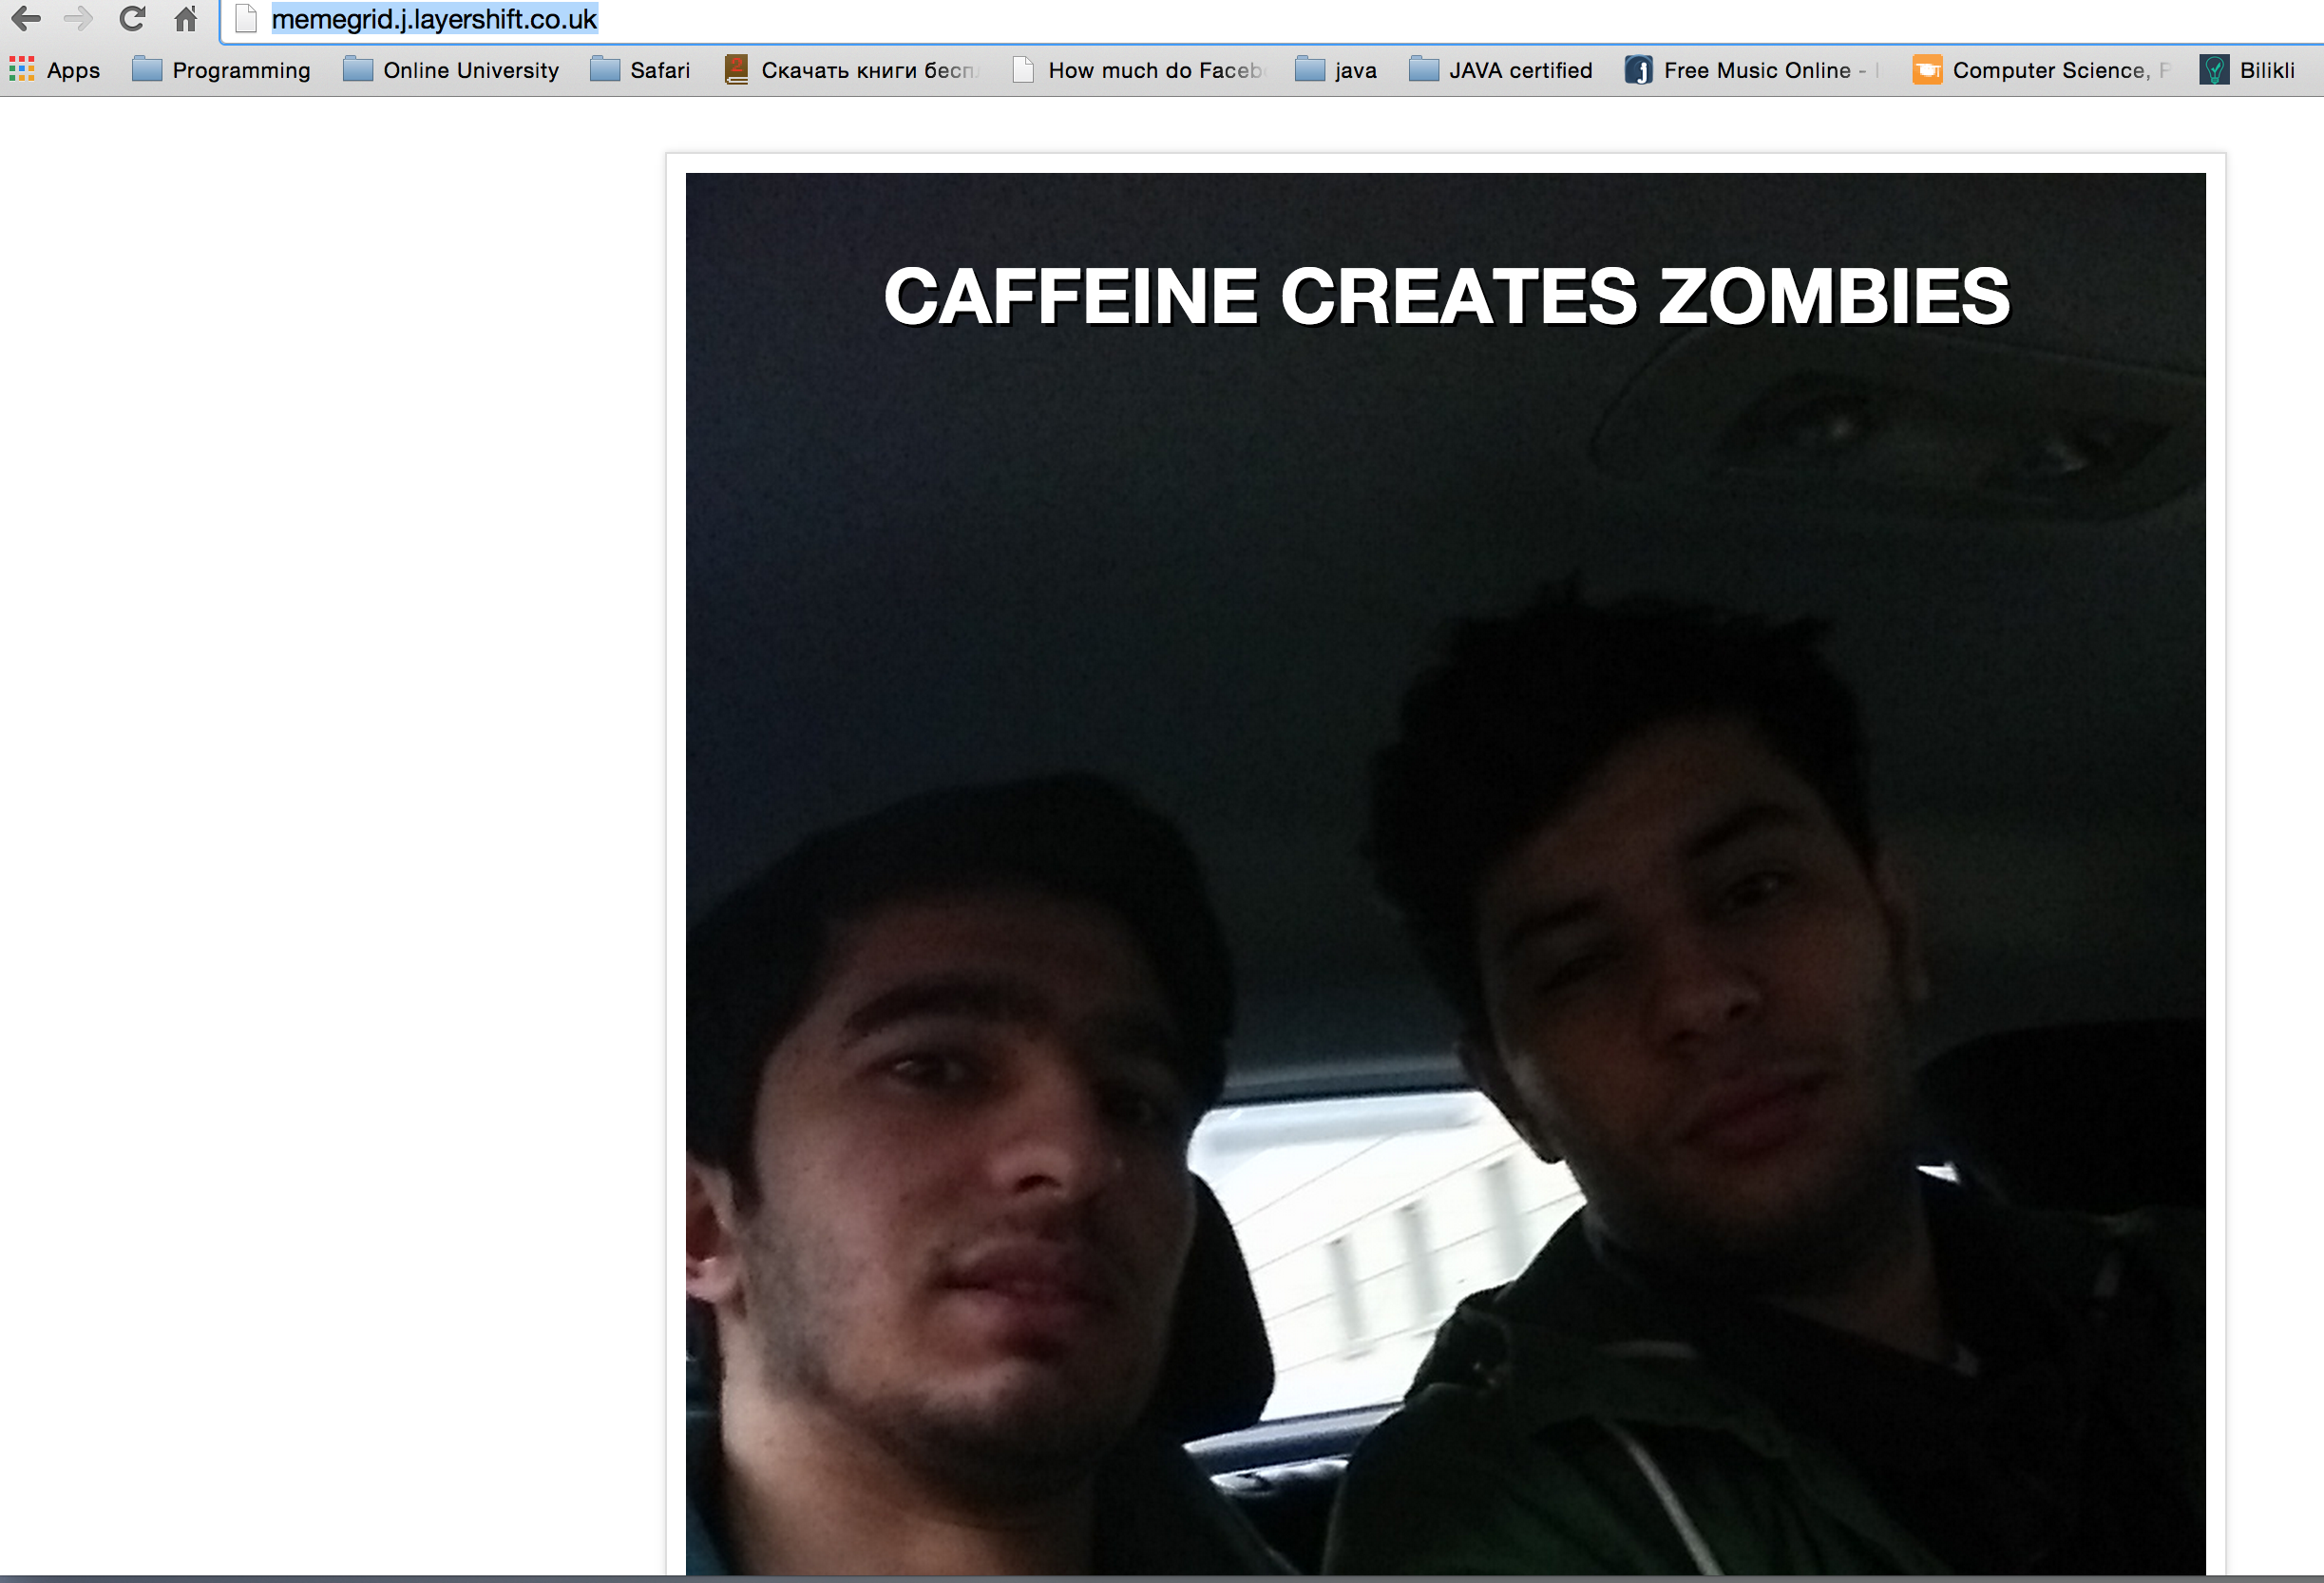This screenshot has width=2324, height=1583.
Task: Click the Forward navigation arrow
Action: (78, 18)
